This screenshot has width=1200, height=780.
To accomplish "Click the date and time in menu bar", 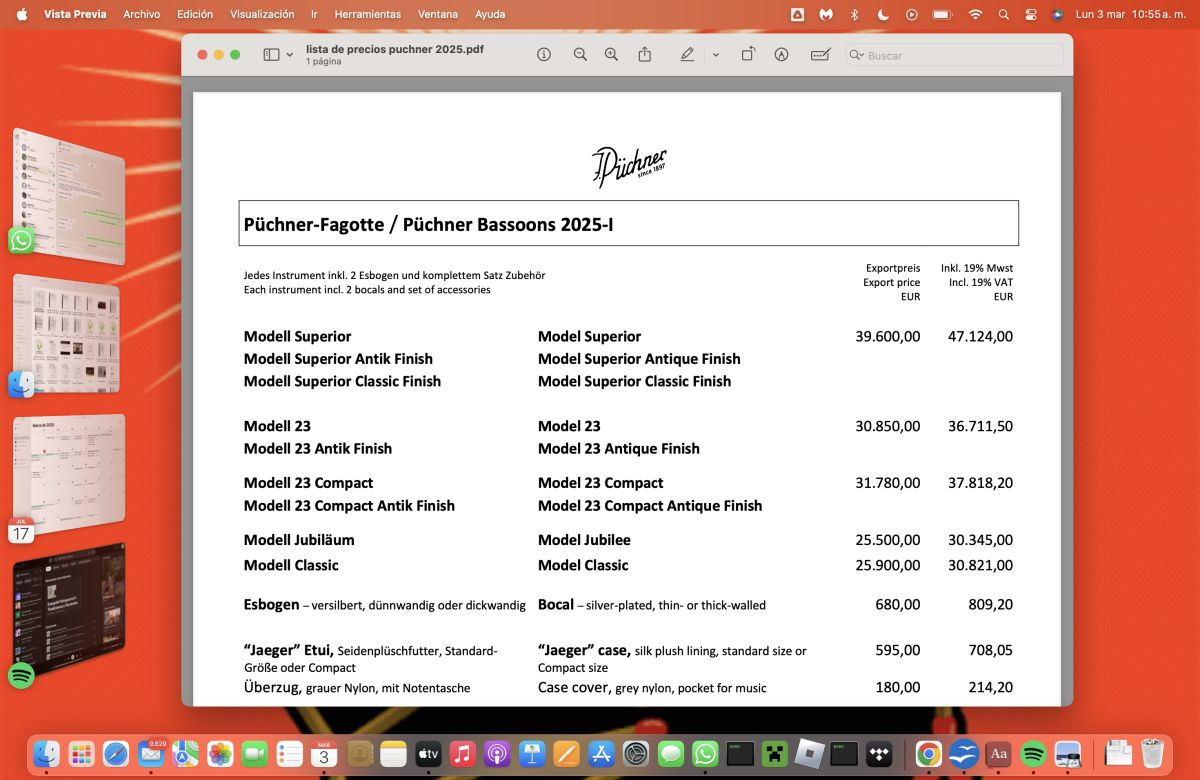I will tap(1130, 14).
